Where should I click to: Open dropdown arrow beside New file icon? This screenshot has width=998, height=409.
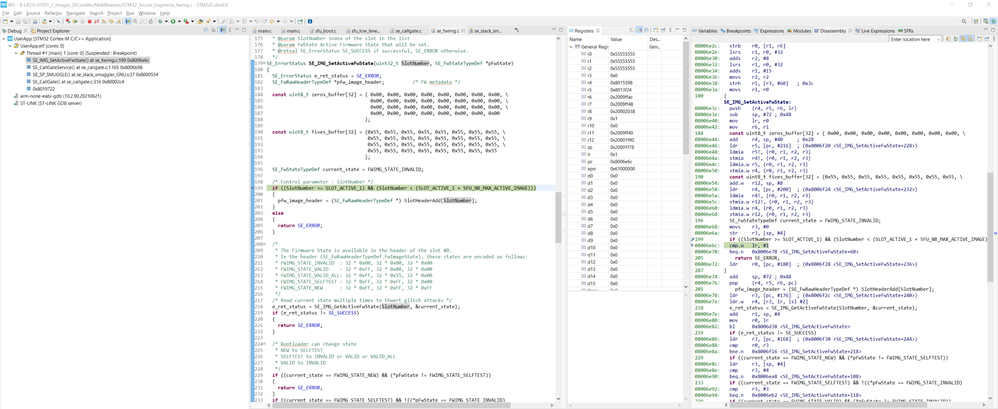(11, 22)
